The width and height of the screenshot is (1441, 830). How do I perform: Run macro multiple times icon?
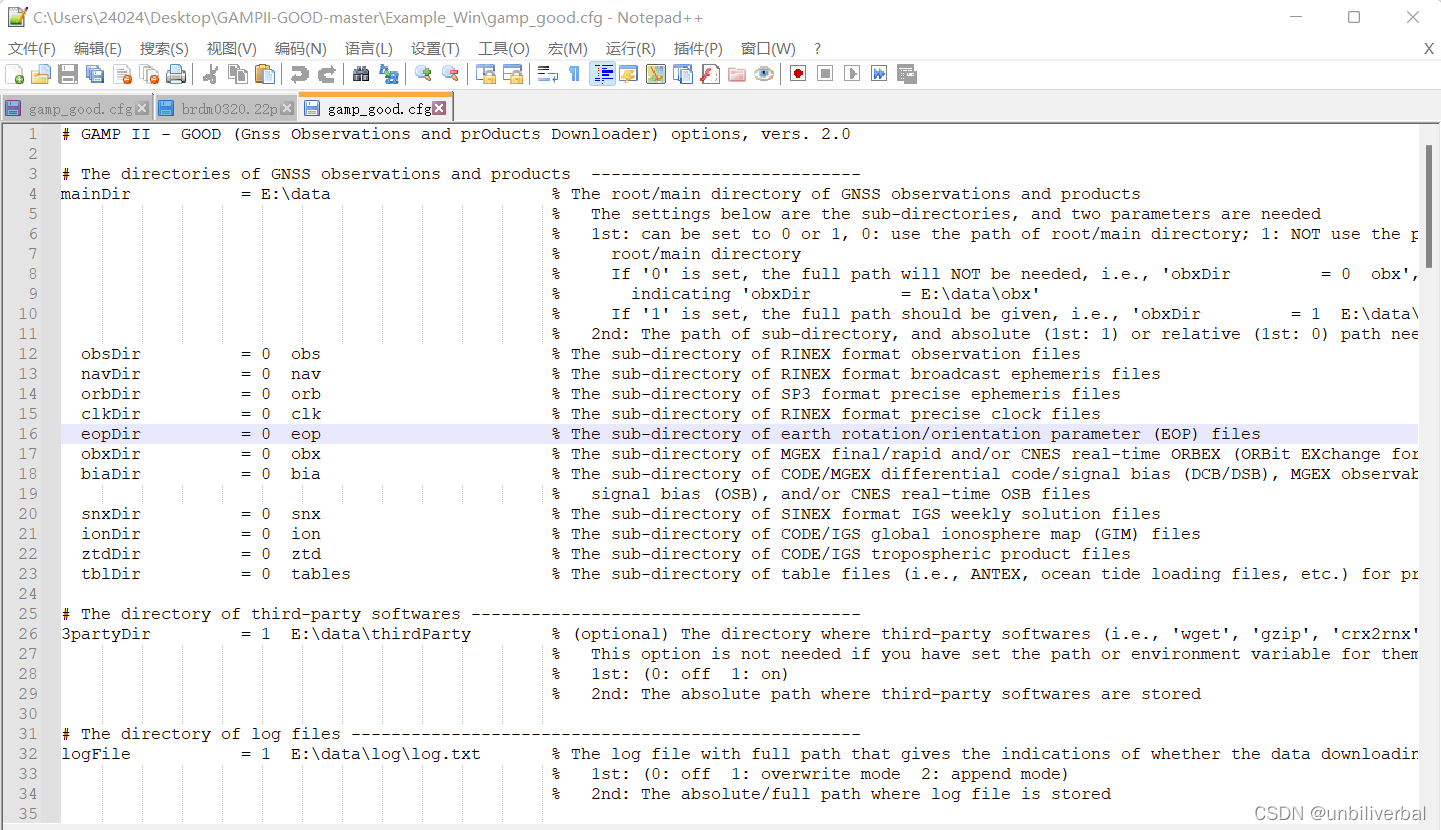click(879, 74)
